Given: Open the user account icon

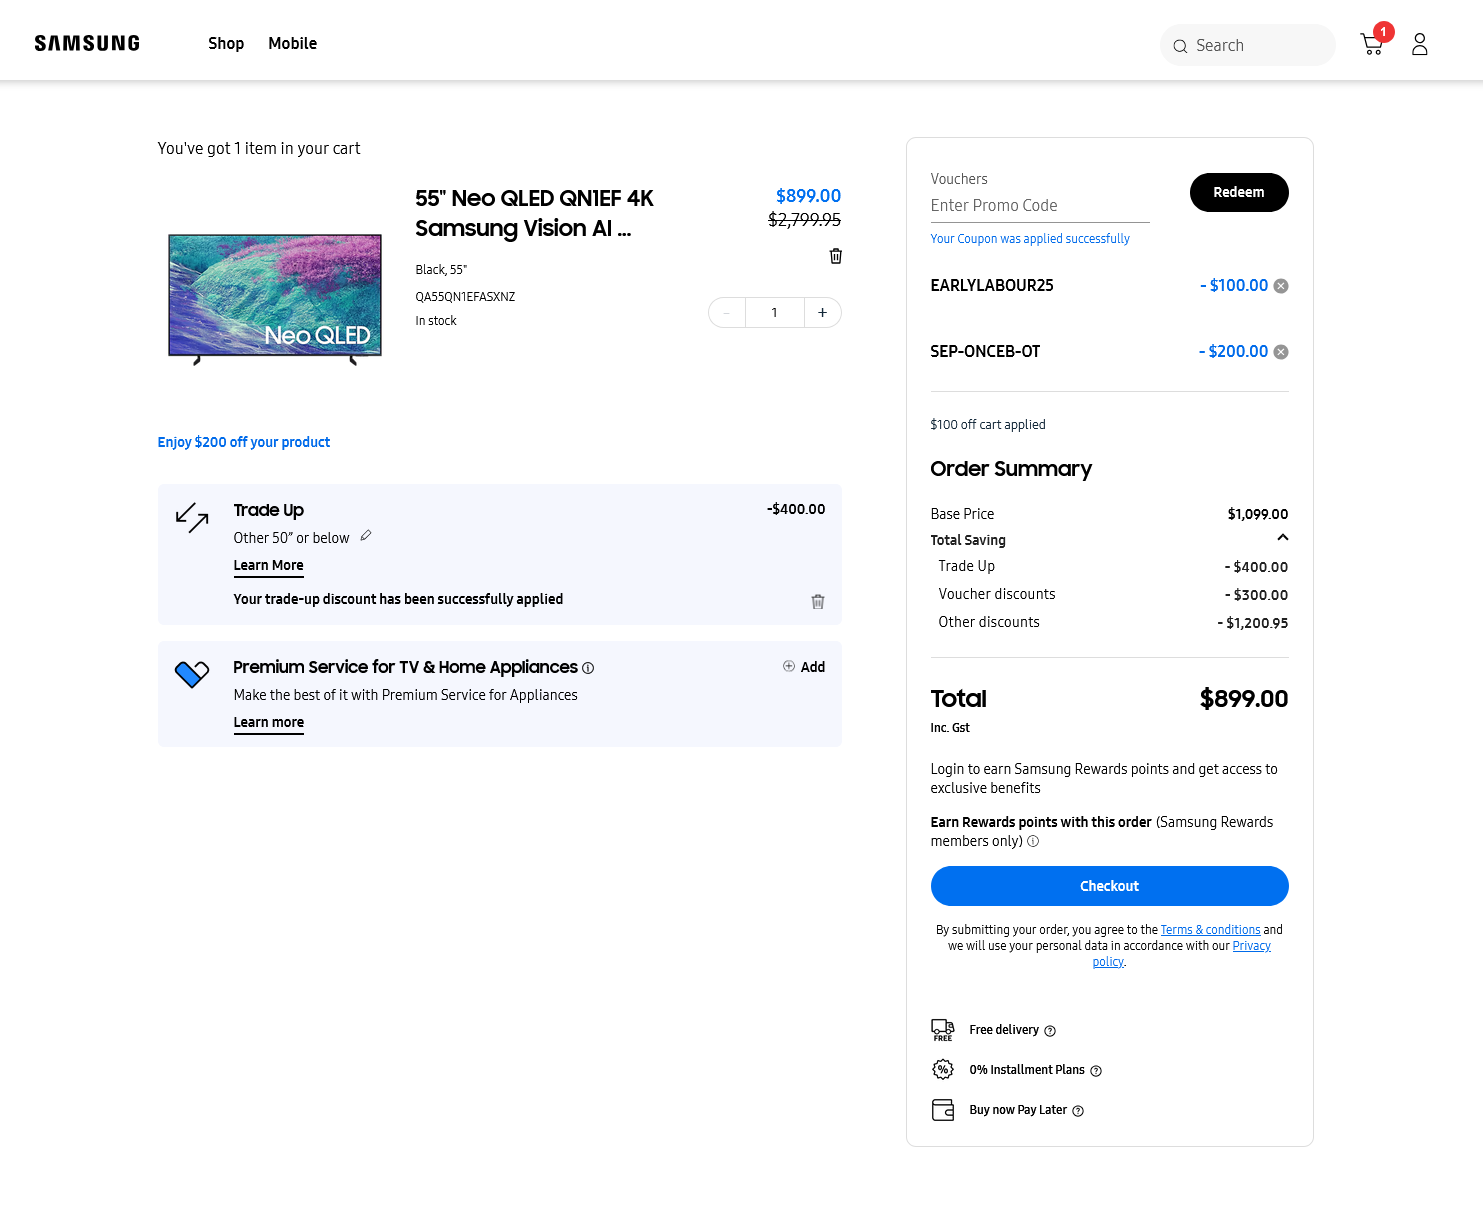Looking at the screenshot, I should [x=1419, y=44].
